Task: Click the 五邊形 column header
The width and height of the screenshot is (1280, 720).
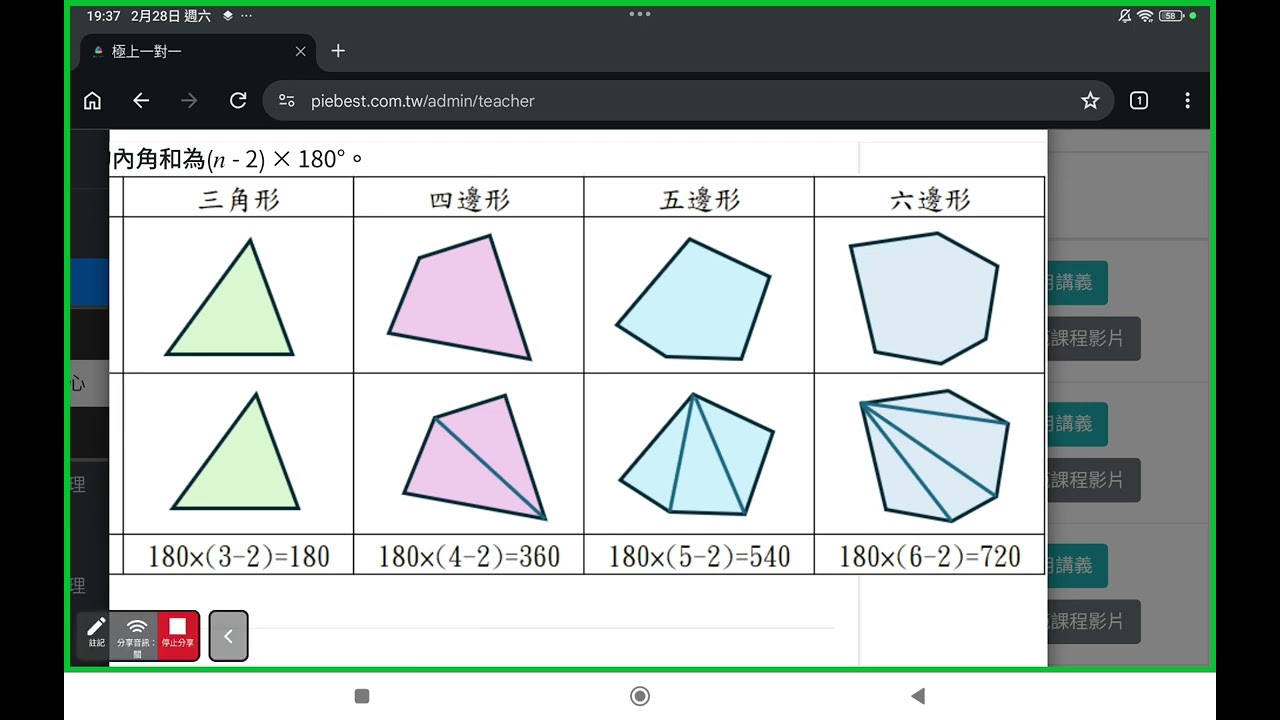Action: point(699,199)
